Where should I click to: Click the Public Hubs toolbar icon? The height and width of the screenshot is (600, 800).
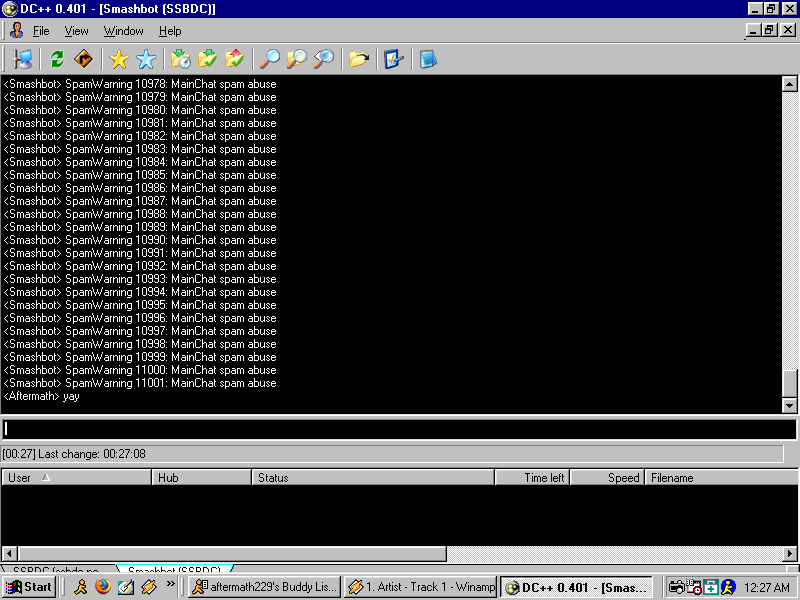point(22,60)
